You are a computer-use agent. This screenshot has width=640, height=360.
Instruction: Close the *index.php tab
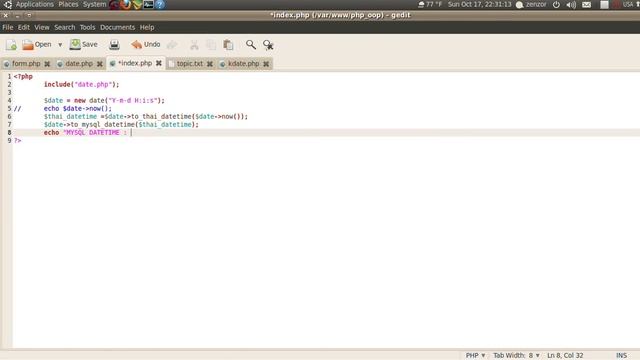point(159,63)
